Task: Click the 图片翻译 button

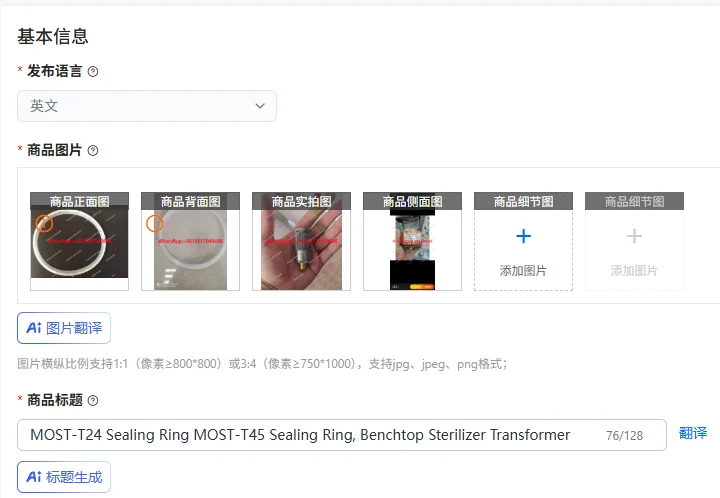Action: [64, 328]
